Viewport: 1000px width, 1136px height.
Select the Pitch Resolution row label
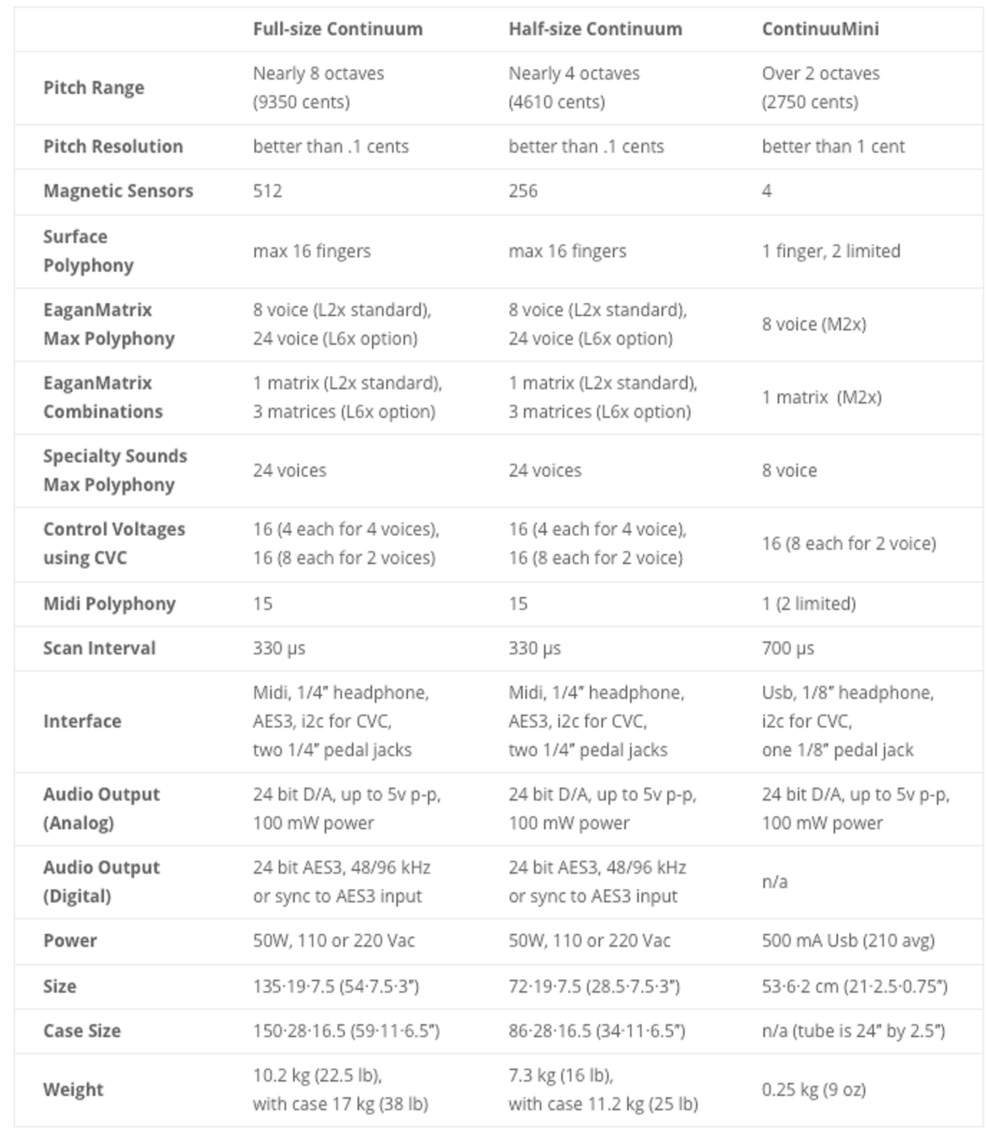pyautogui.click(x=113, y=146)
